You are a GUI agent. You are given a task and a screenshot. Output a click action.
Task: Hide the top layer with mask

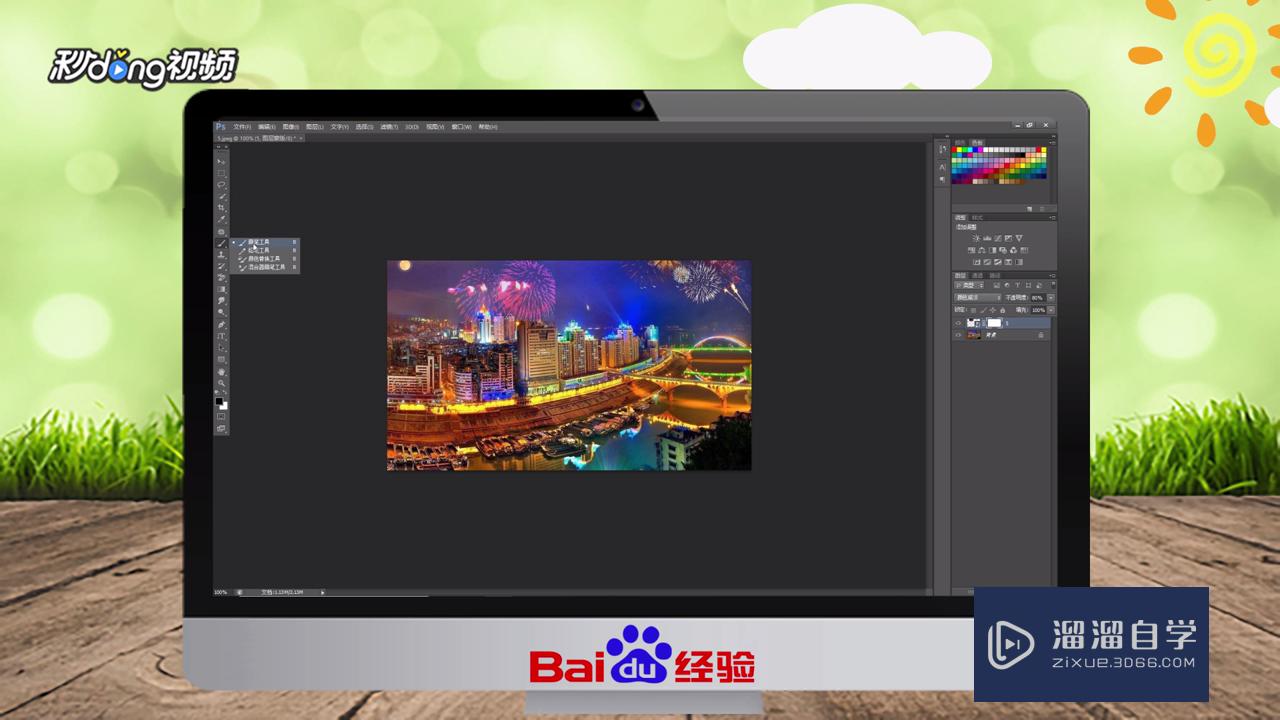[958, 323]
